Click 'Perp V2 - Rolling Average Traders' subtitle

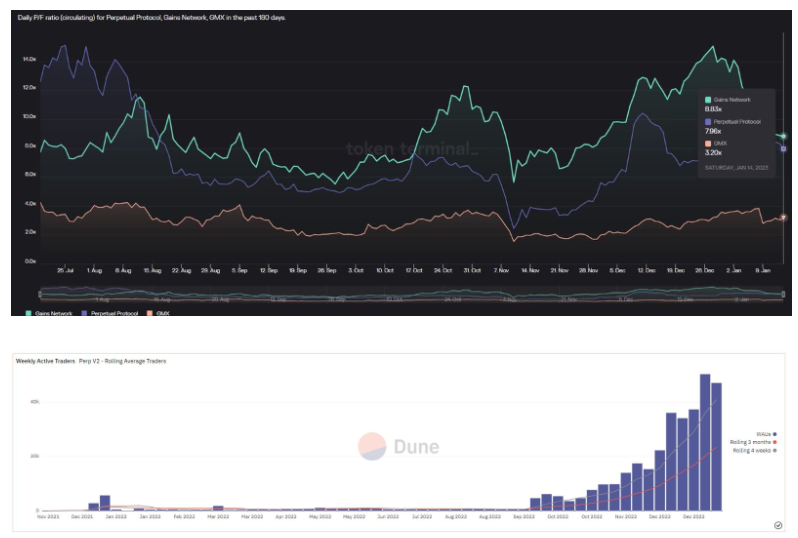[123, 361]
